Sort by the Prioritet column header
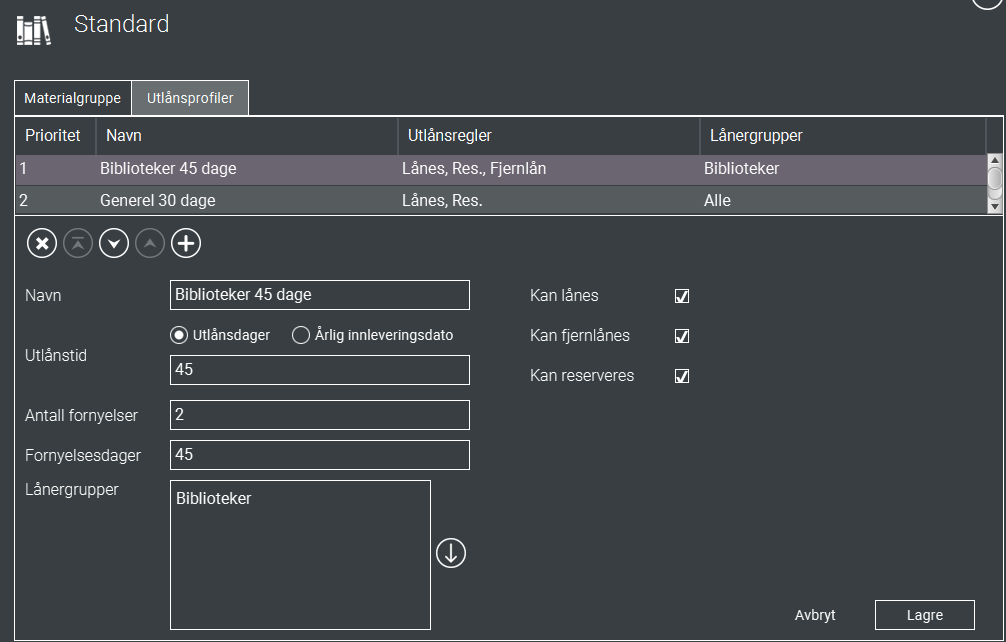Viewport: 1006px width, 642px height. [55, 136]
